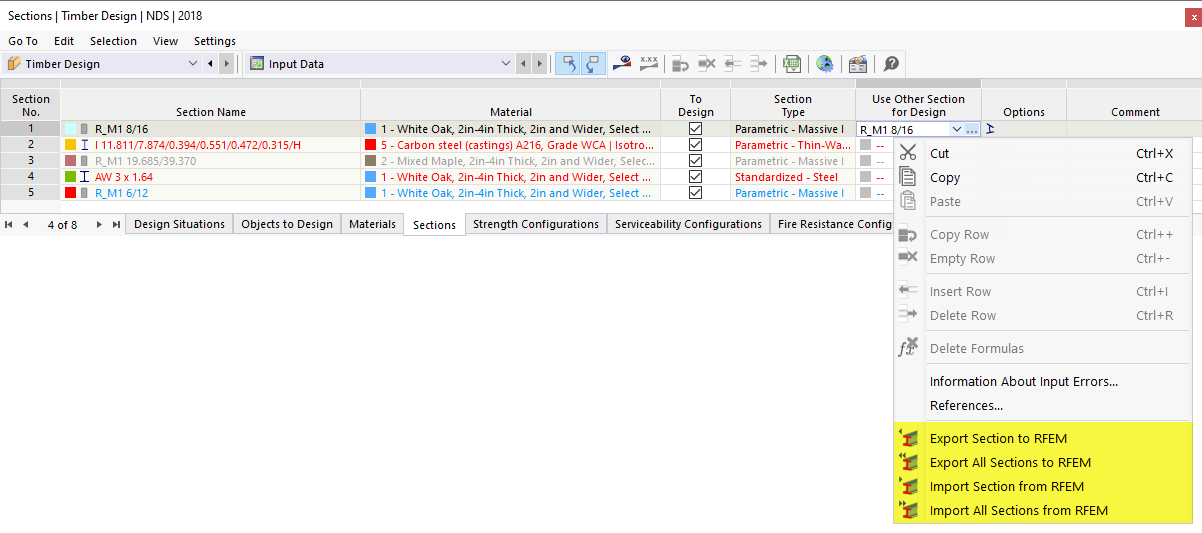
Task: Click the Copy icon in context menu
Action: 908,177
